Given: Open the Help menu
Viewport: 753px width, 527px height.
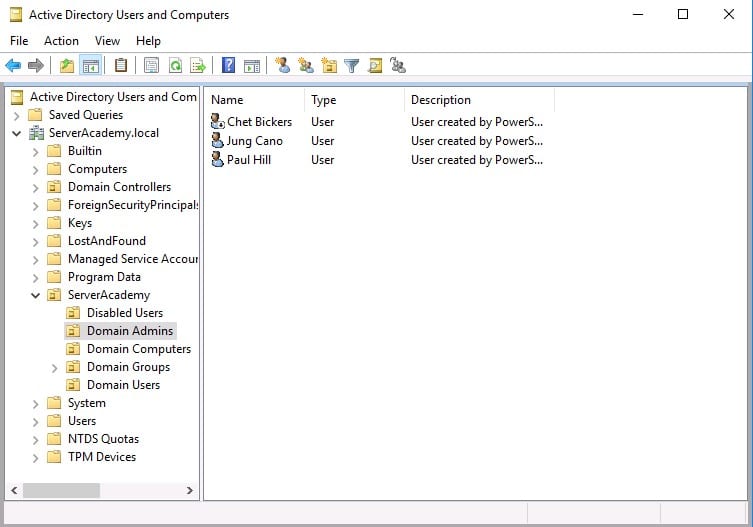Looking at the screenshot, I should pyautogui.click(x=148, y=41).
